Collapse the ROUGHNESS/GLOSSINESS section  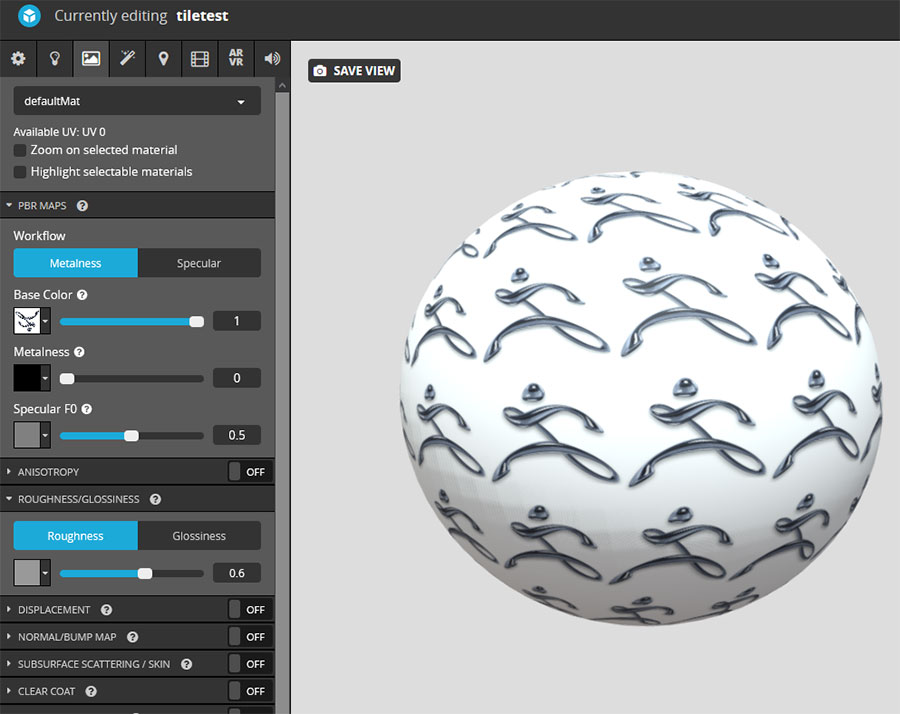(x=9, y=499)
